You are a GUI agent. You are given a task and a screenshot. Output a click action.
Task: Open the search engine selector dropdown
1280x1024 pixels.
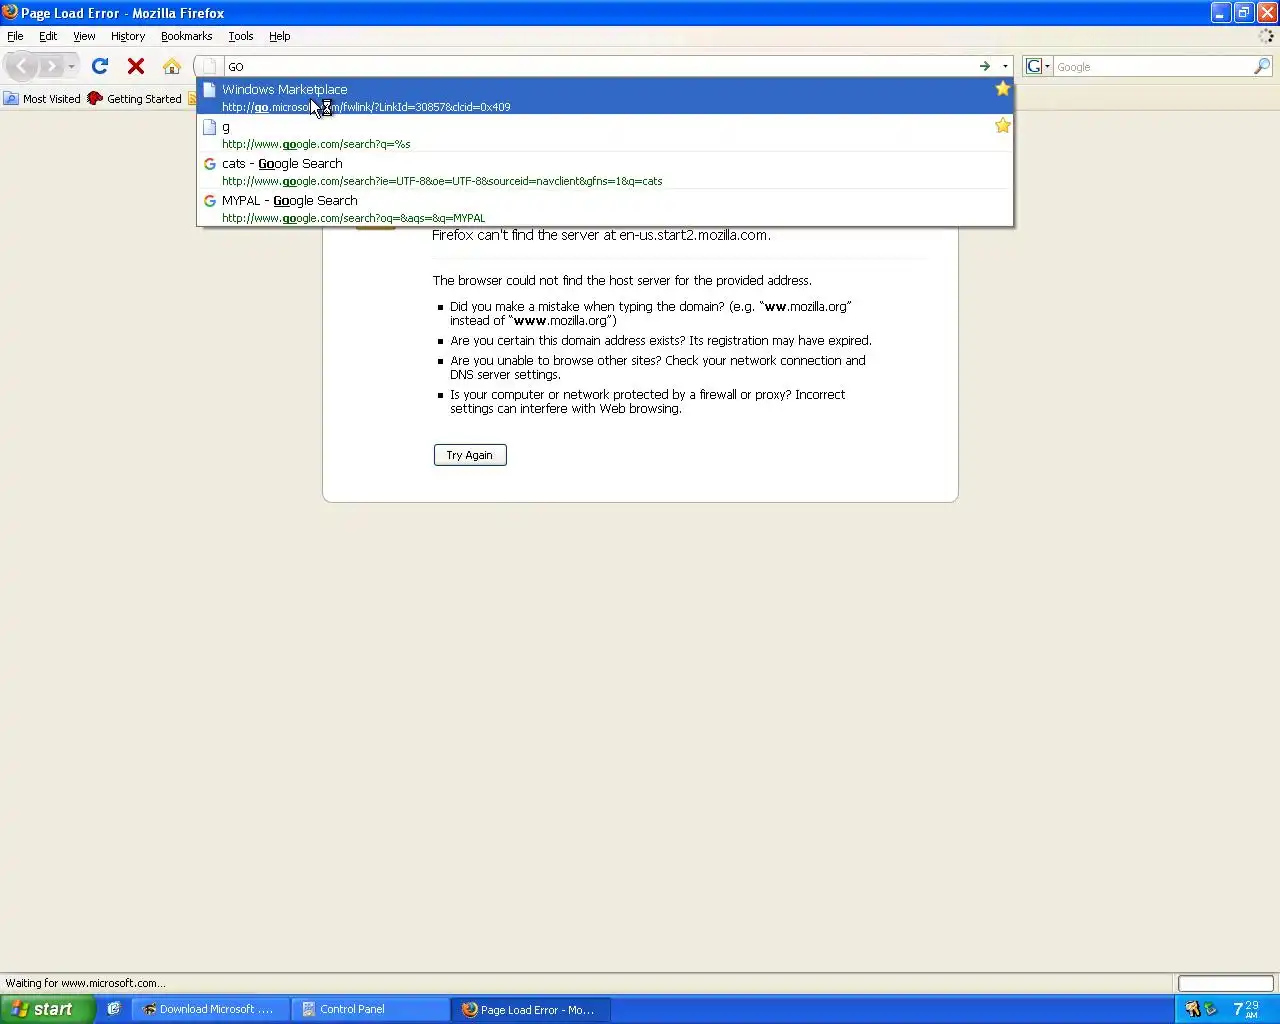coord(1038,66)
